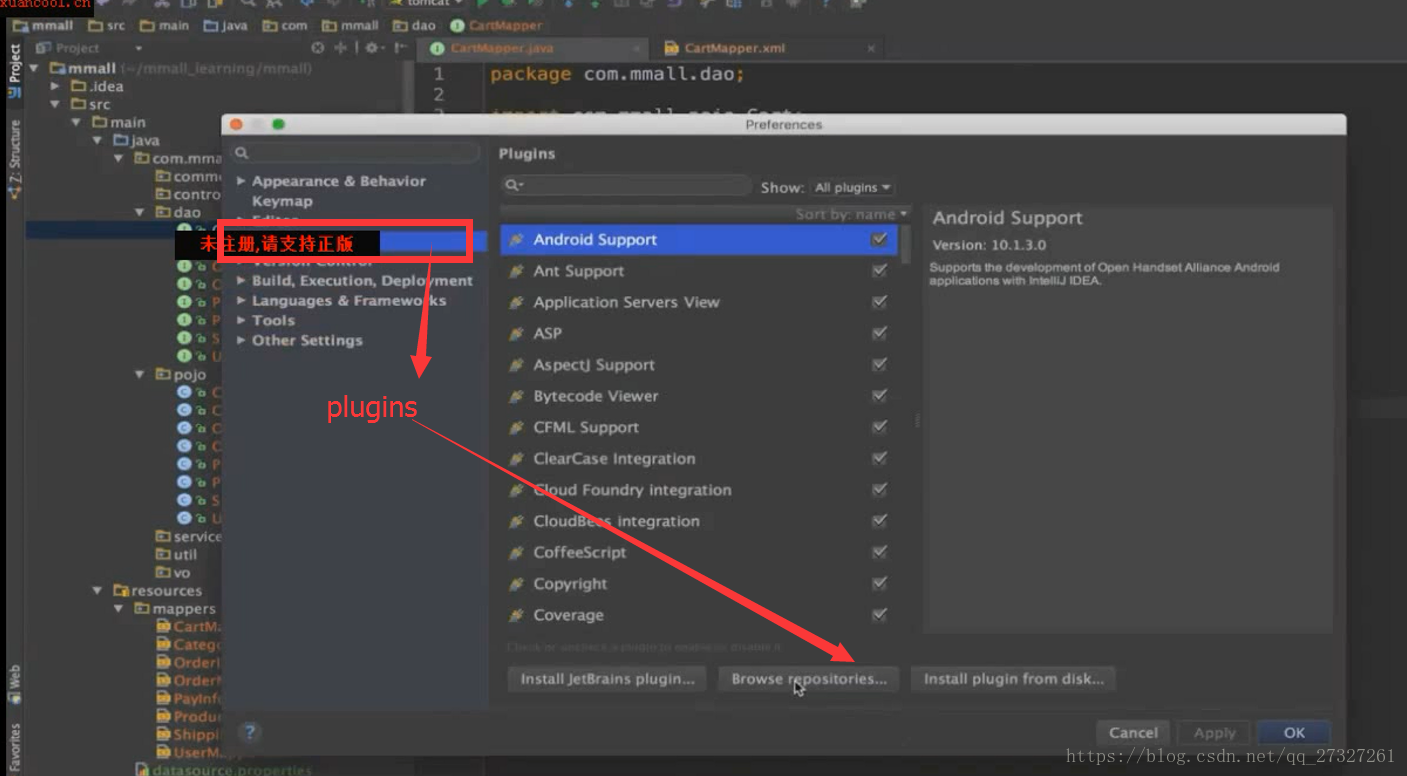Expand the .idea folder in project tree

(56, 86)
